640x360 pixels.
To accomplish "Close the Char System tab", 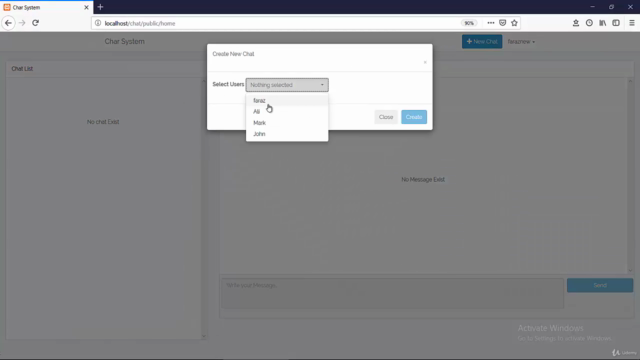I will click(x=86, y=7).
